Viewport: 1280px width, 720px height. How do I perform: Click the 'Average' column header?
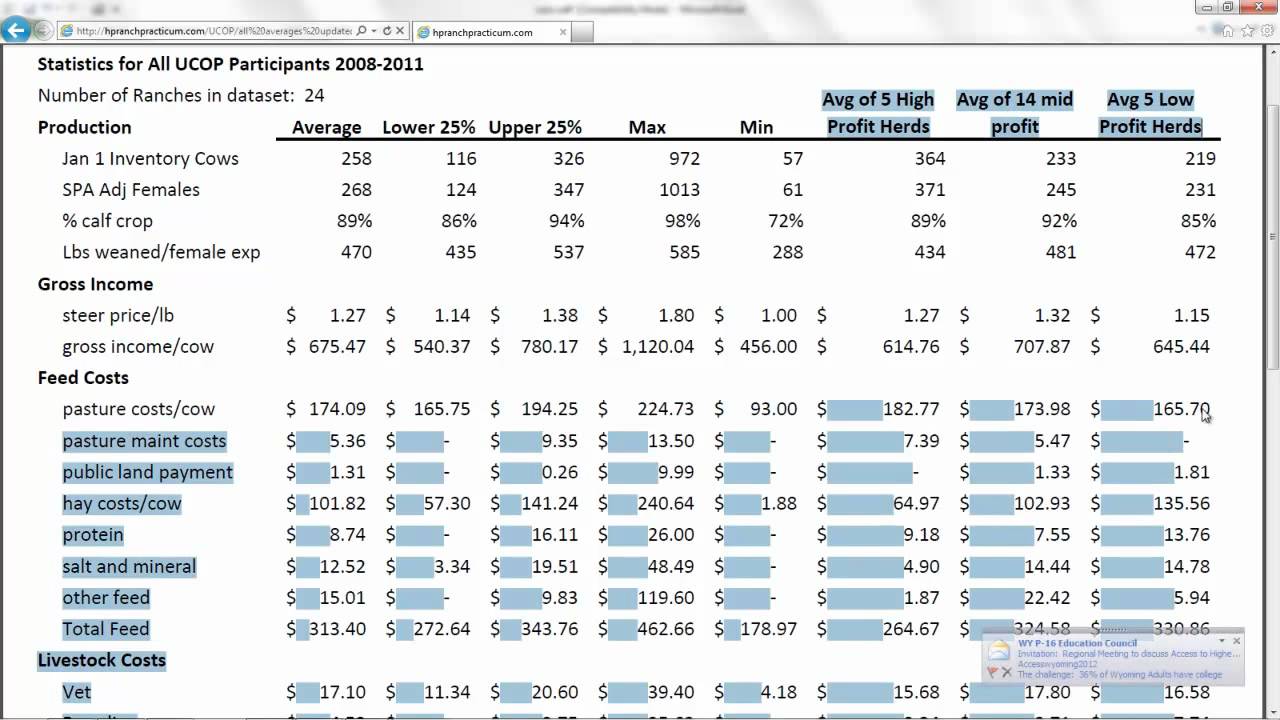[326, 128]
